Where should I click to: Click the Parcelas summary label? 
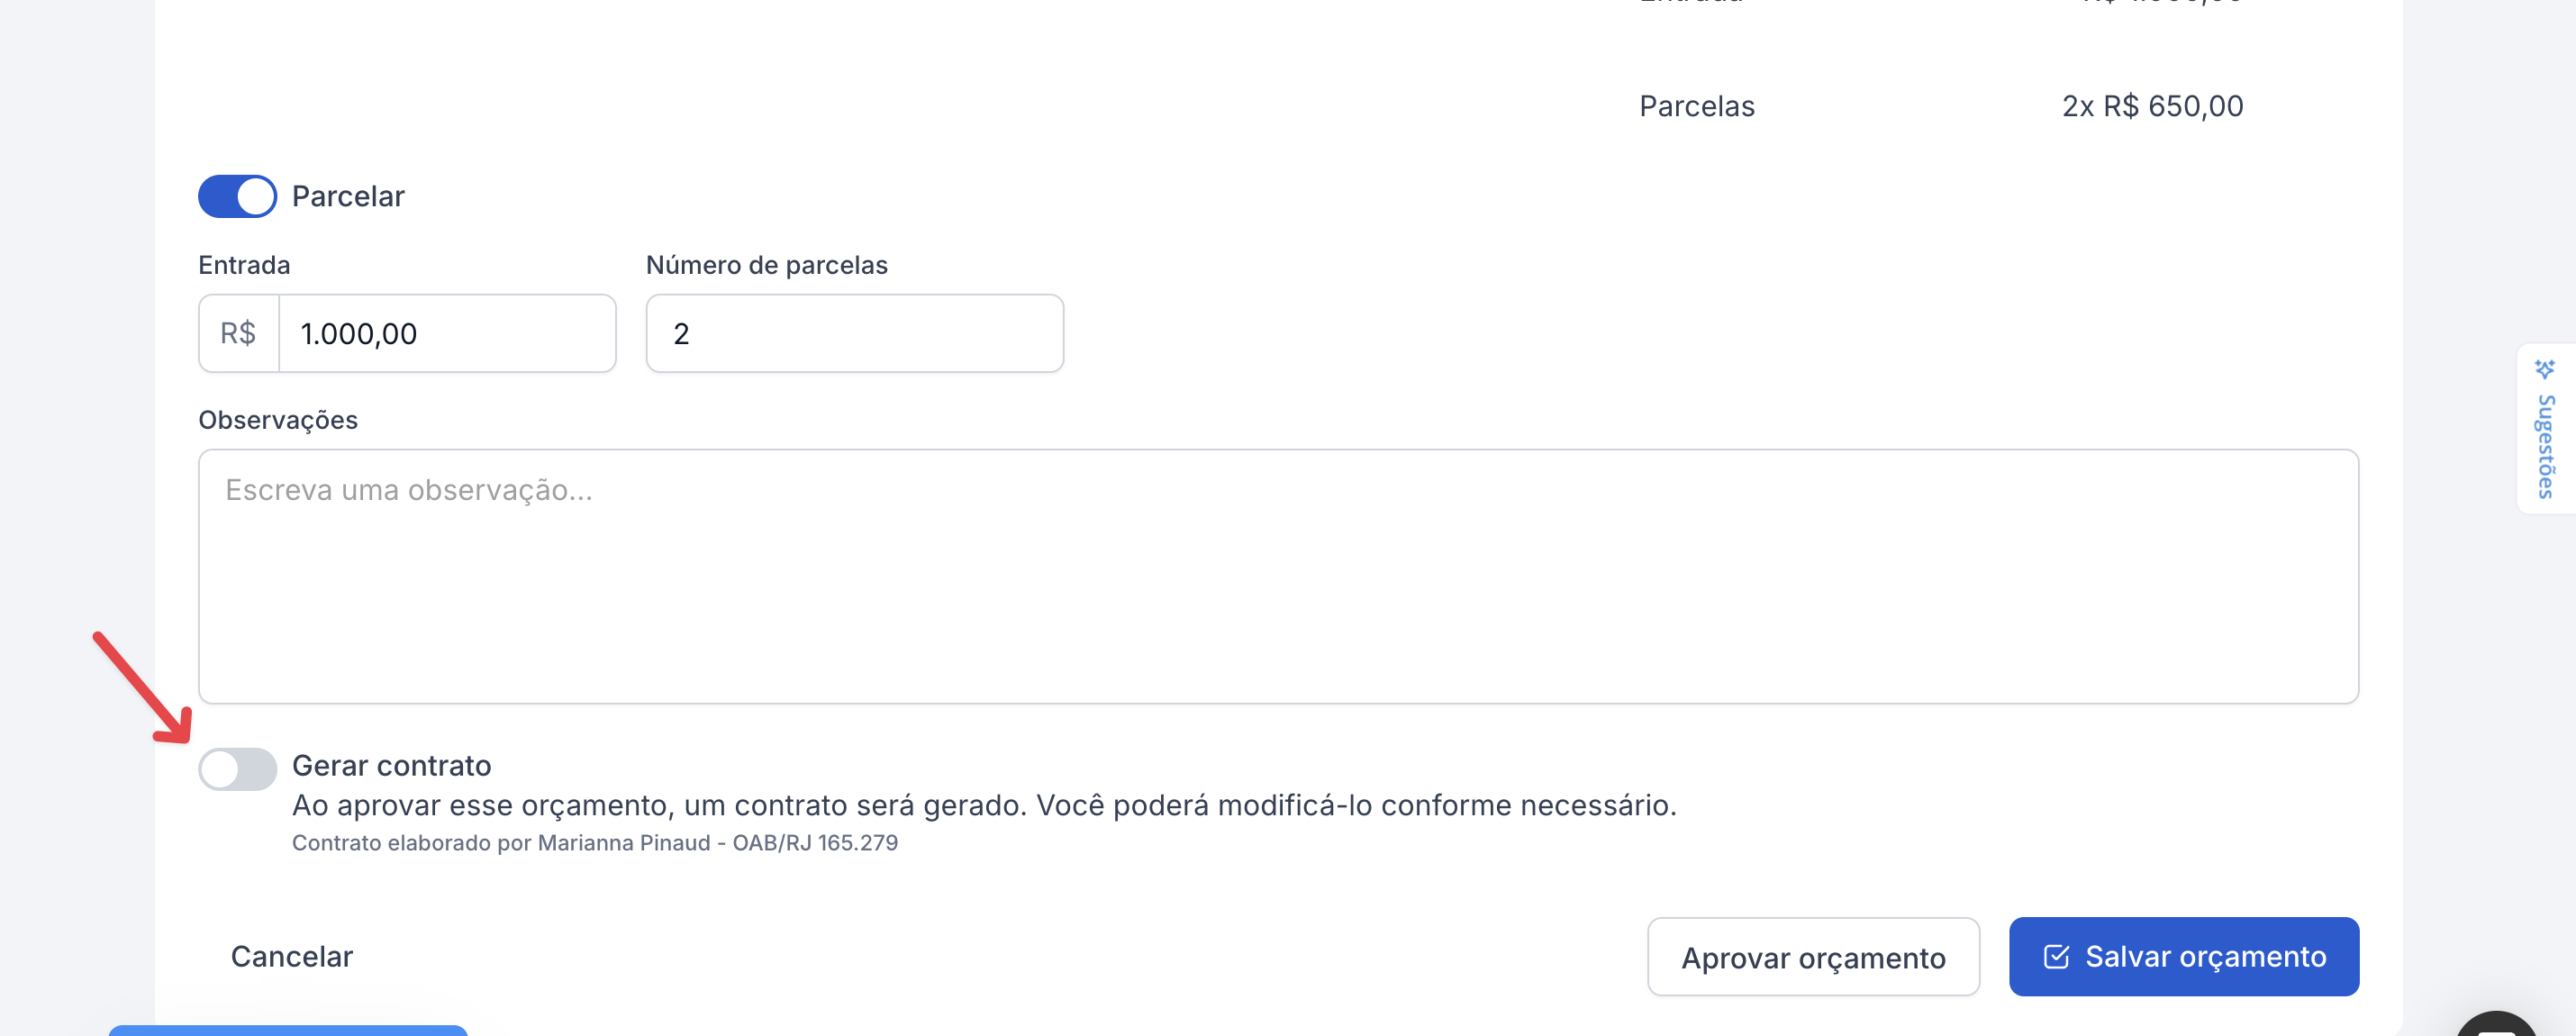[x=1697, y=106]
